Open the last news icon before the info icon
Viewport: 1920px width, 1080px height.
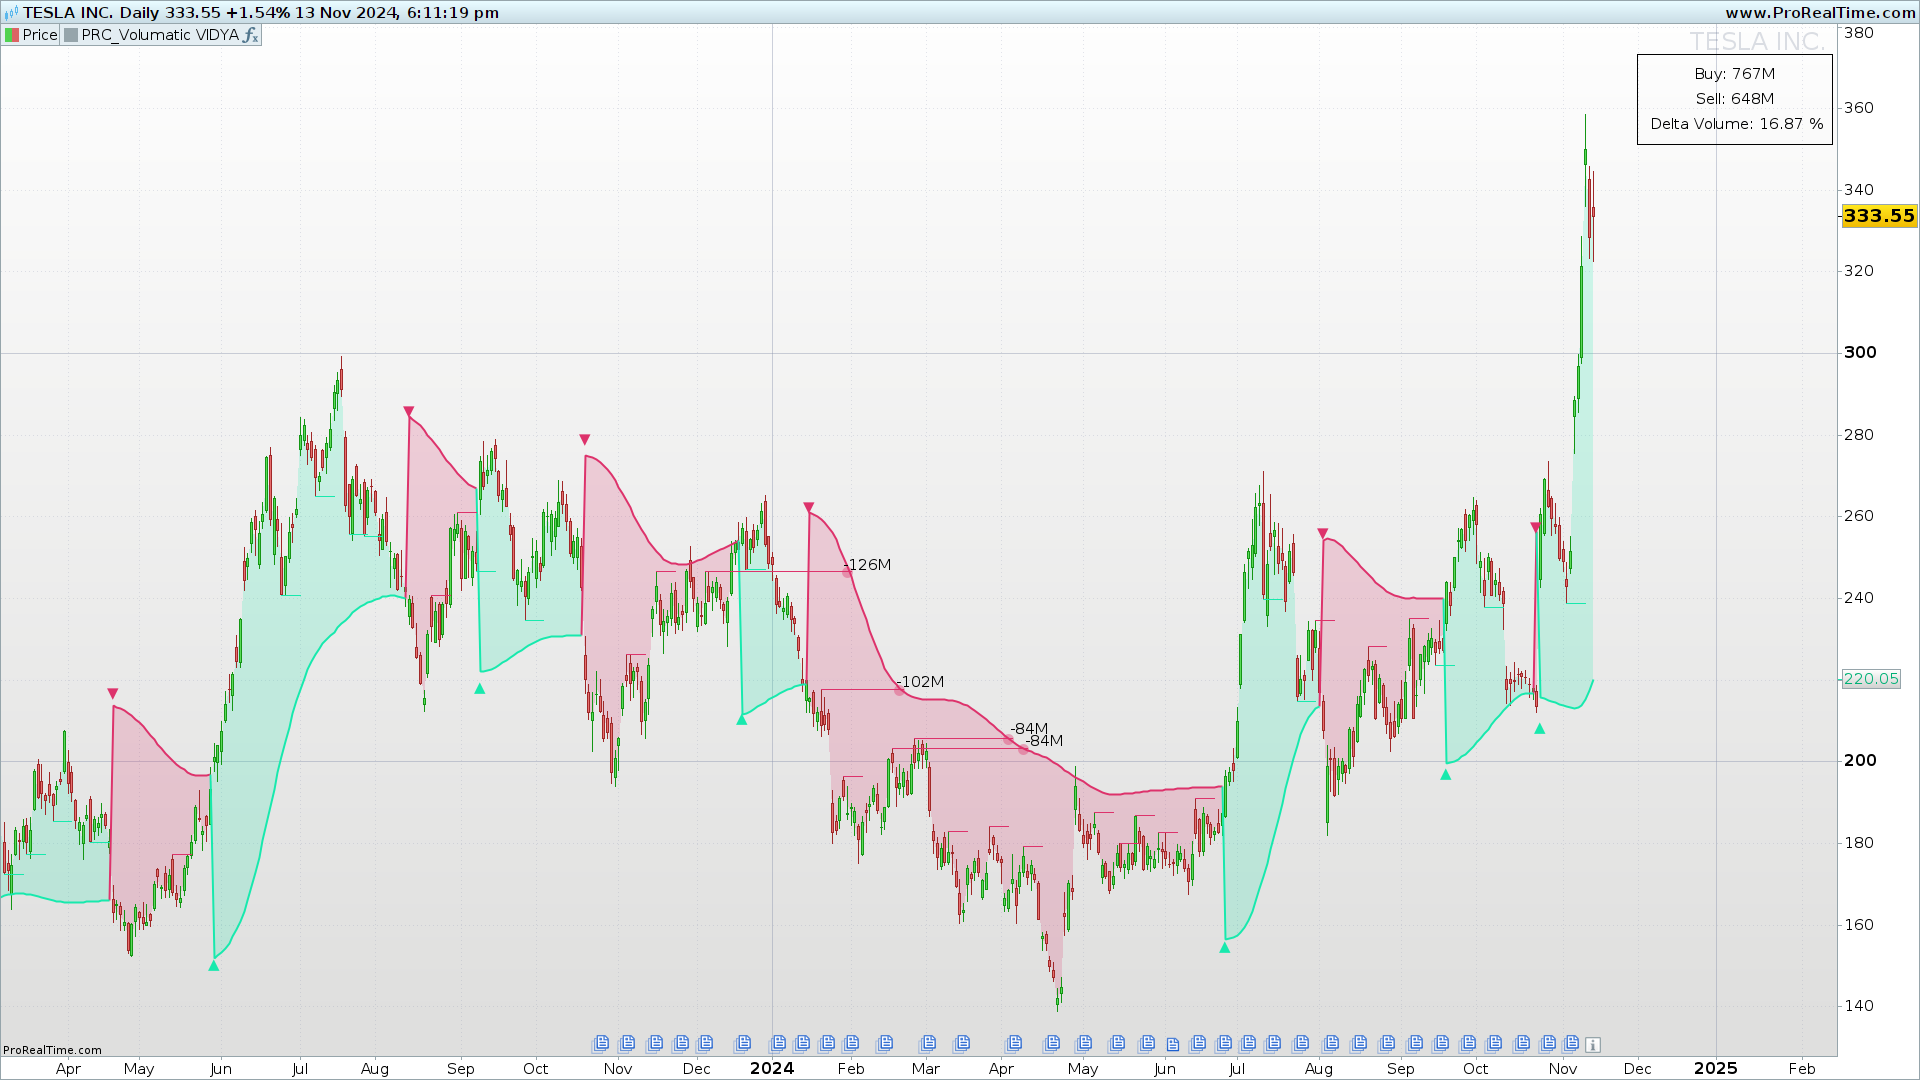pyautogui.click(x=1571, y=1043)
